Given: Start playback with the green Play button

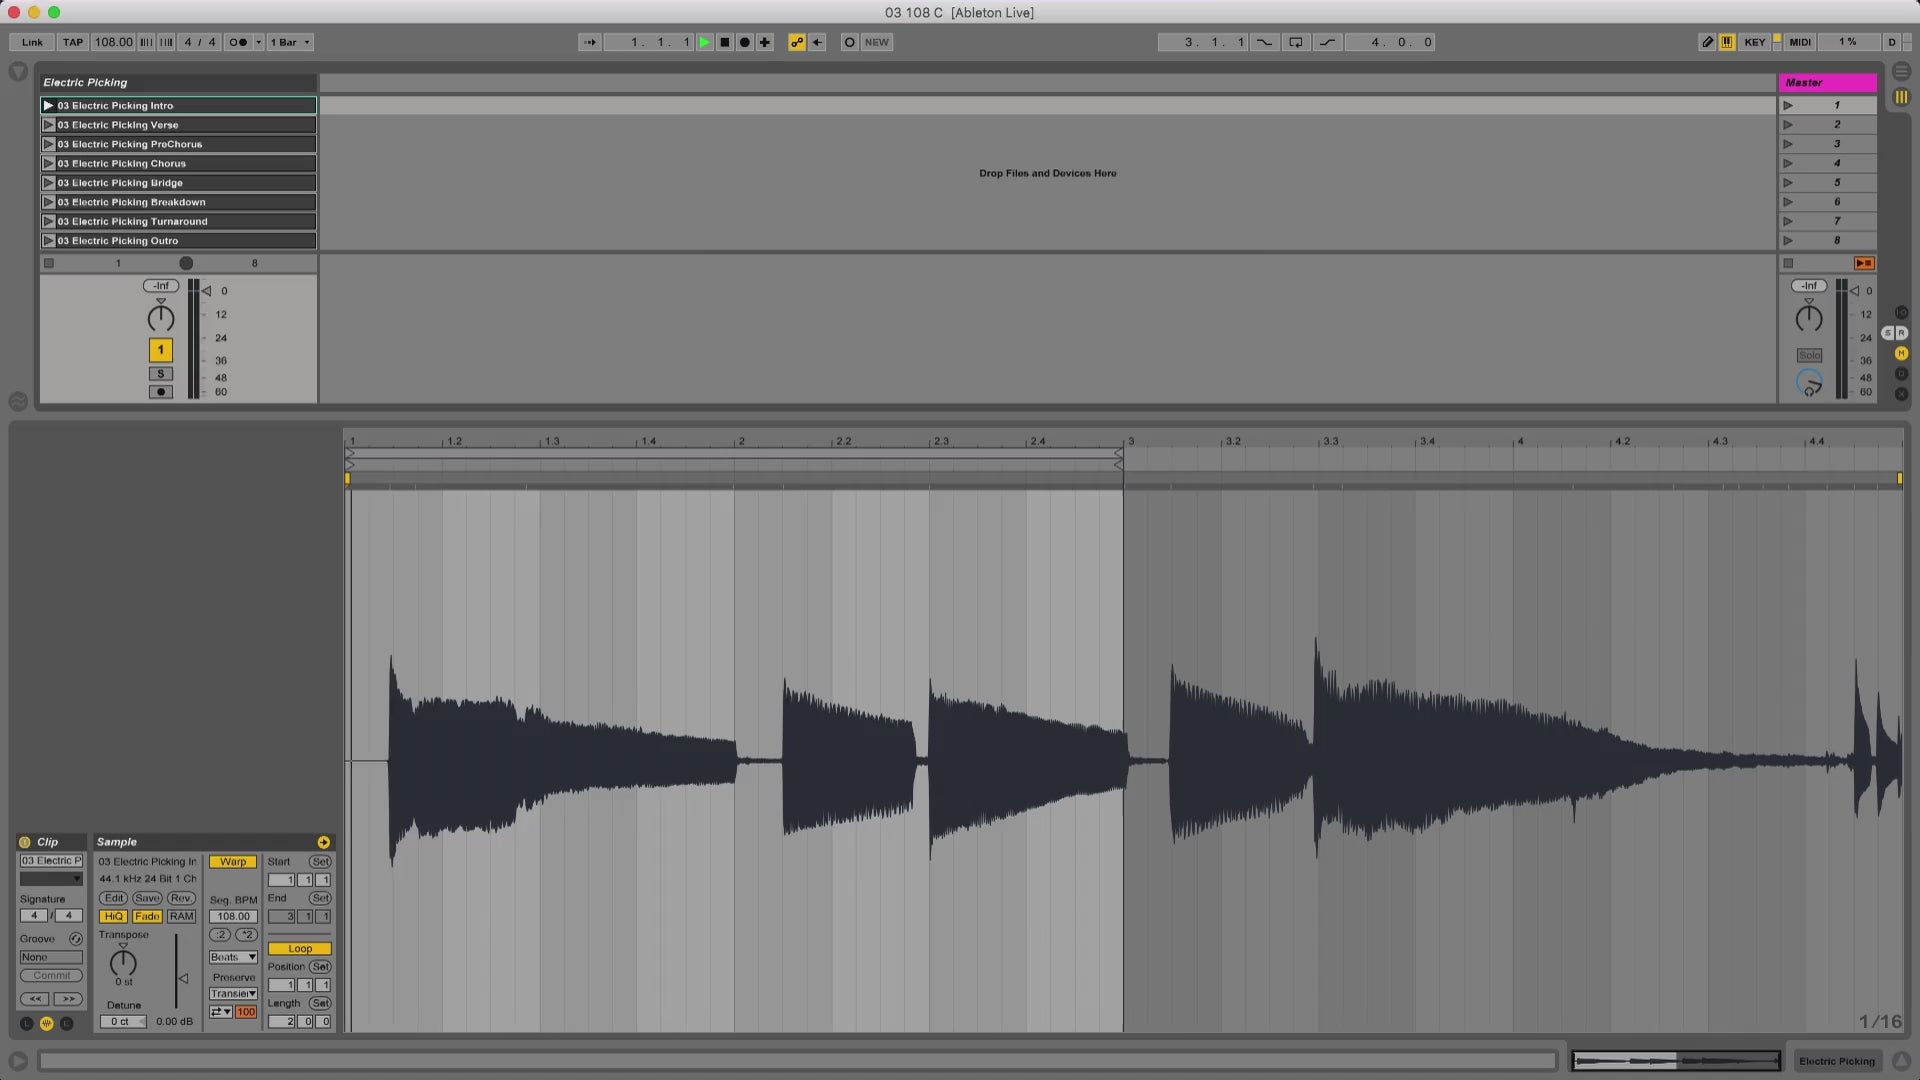Looking at the screenshot, I should [705, 42].
